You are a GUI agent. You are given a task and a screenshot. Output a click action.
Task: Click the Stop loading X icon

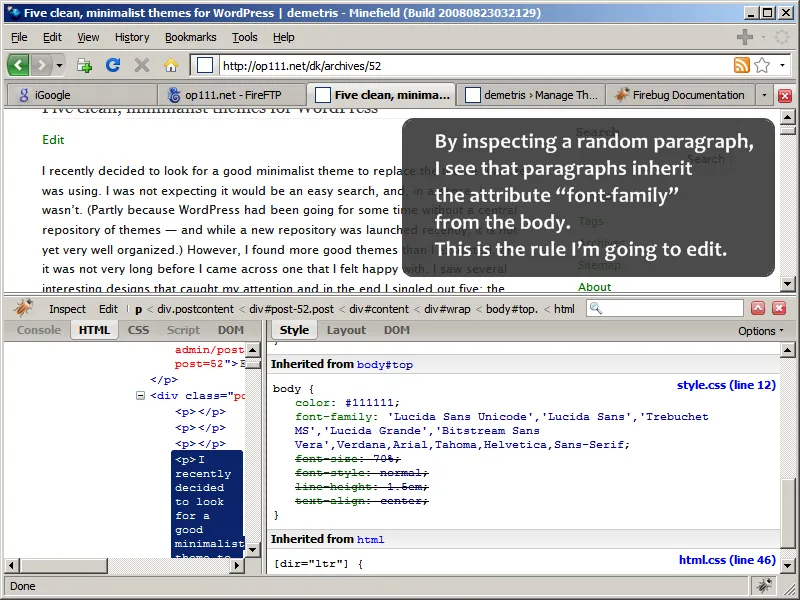pyautogui.click(x=142, y=65)
